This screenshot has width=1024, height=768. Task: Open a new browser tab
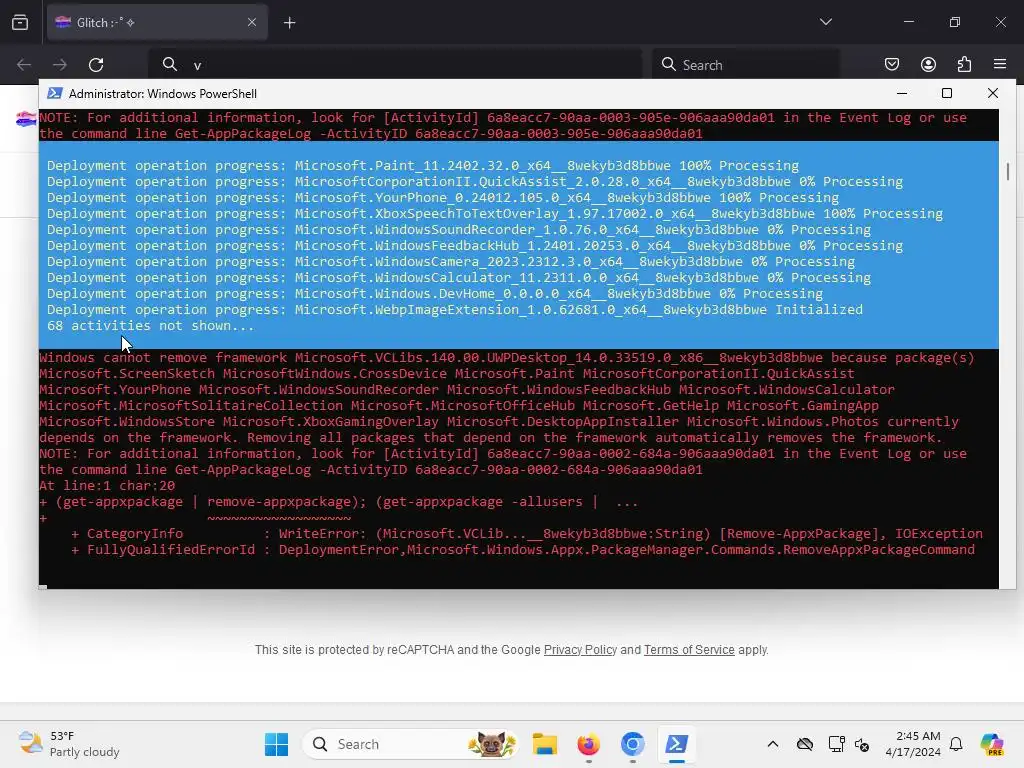coord(289,23)
